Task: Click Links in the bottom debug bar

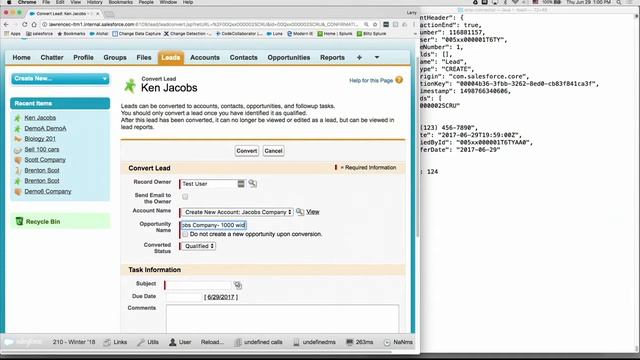Action: tap(116, 342)
